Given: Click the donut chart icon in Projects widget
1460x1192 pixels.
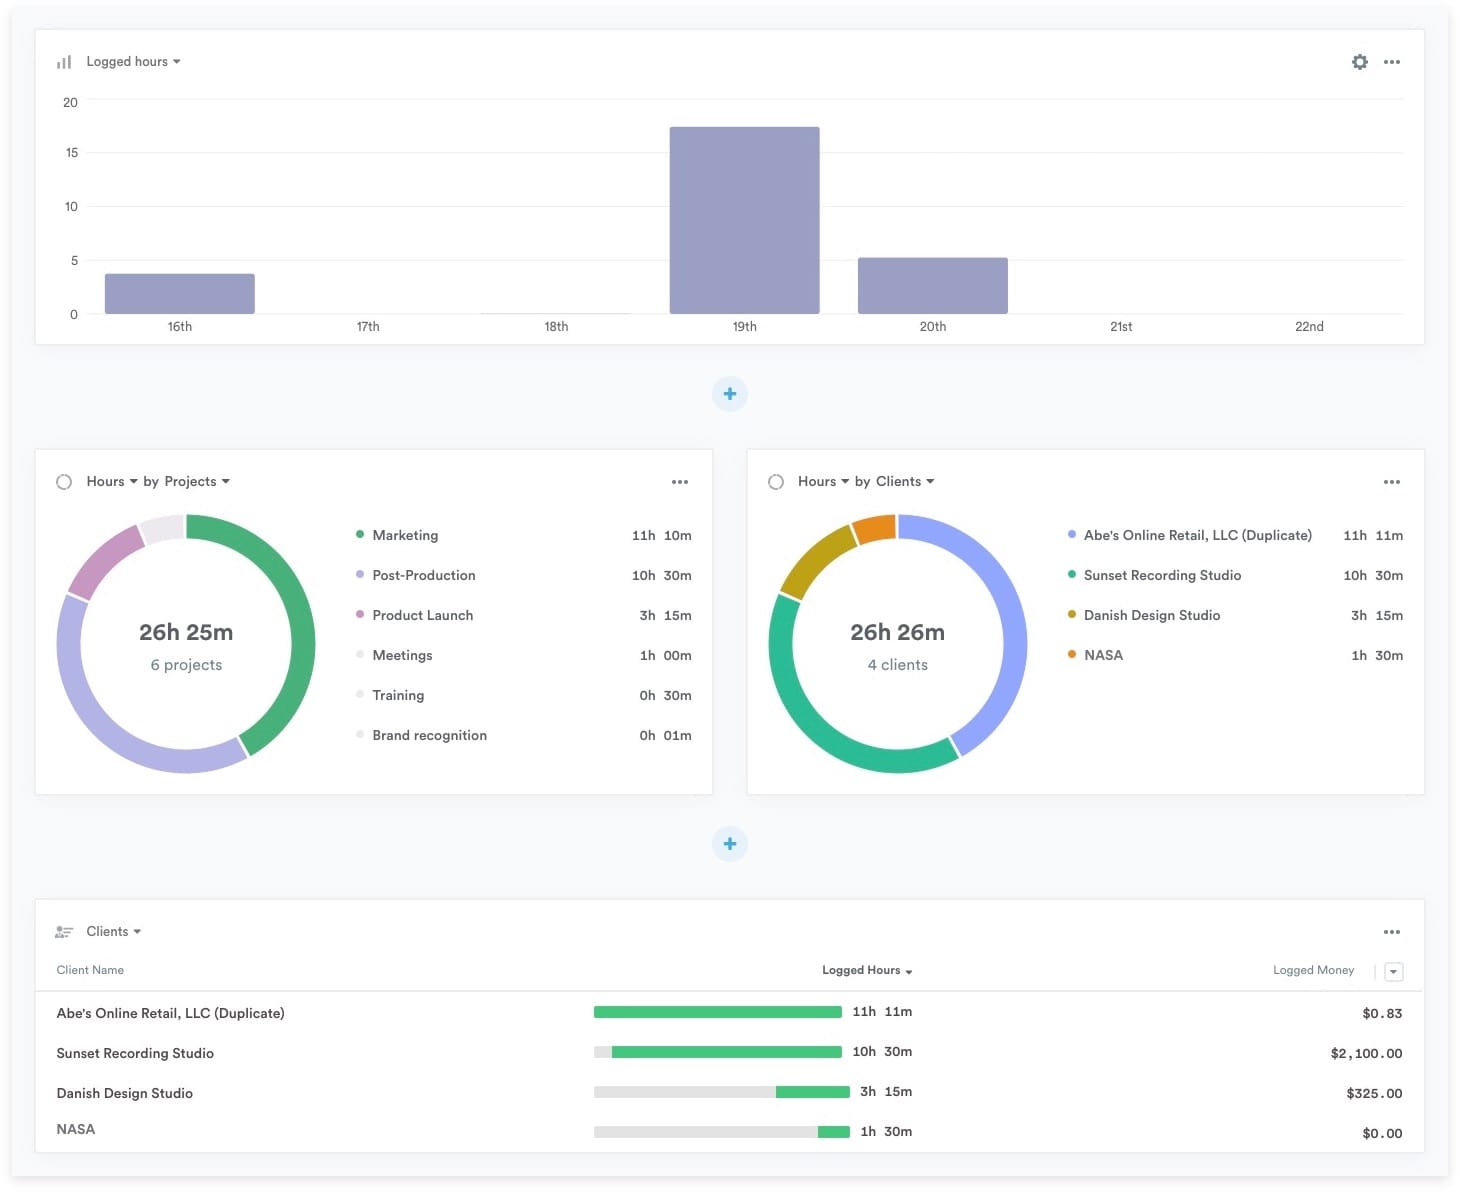Looking at the screenshot, I should coord(64,482).
